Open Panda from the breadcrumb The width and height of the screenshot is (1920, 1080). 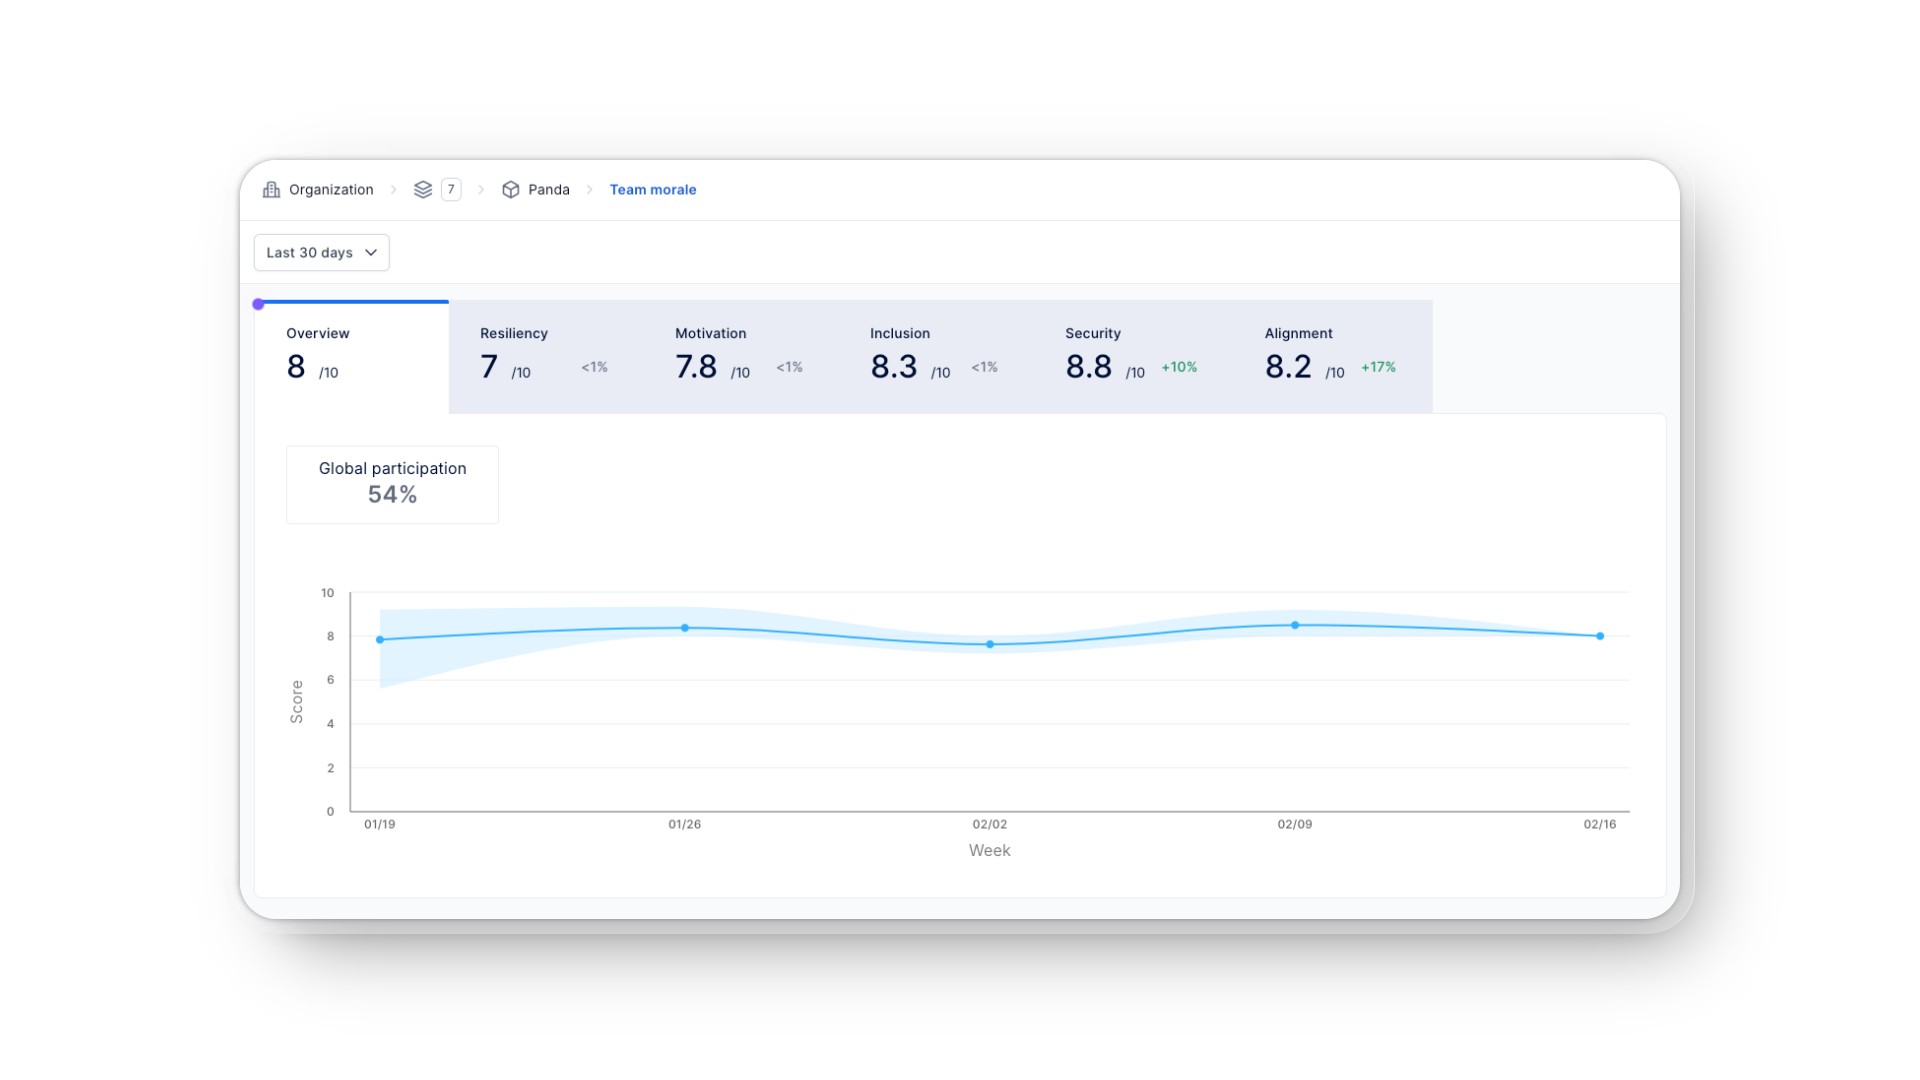pyautogui.click(x=548, y=189)
